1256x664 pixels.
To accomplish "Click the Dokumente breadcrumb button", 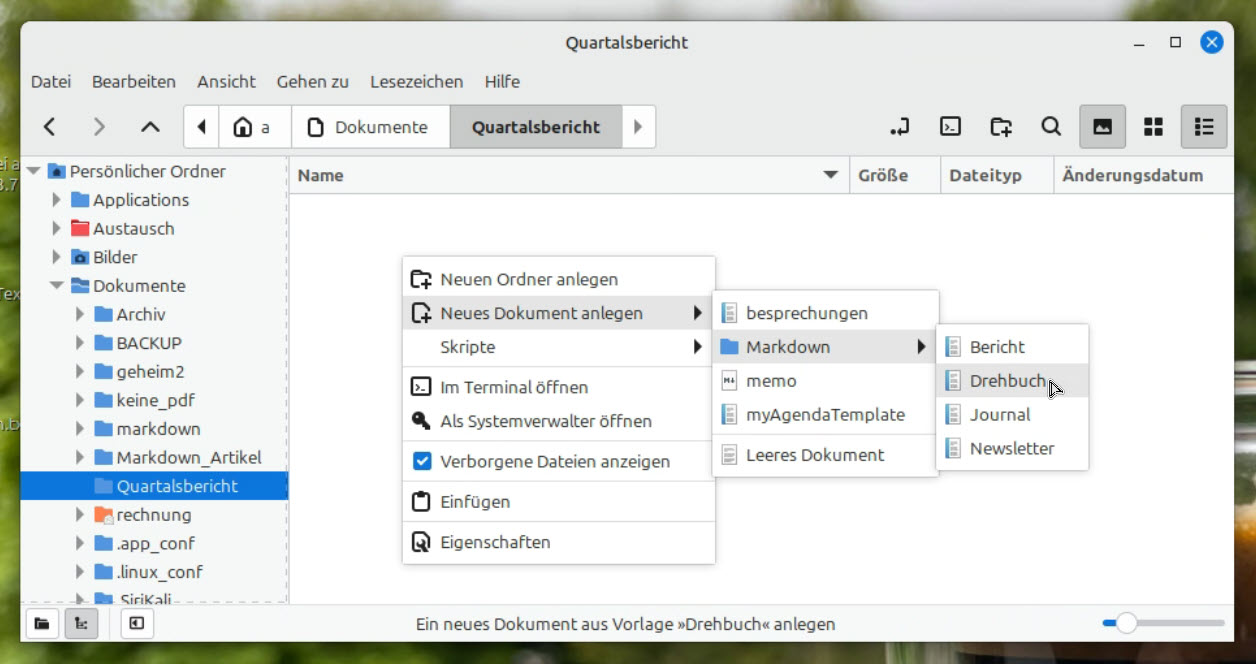I will (368, 127).
